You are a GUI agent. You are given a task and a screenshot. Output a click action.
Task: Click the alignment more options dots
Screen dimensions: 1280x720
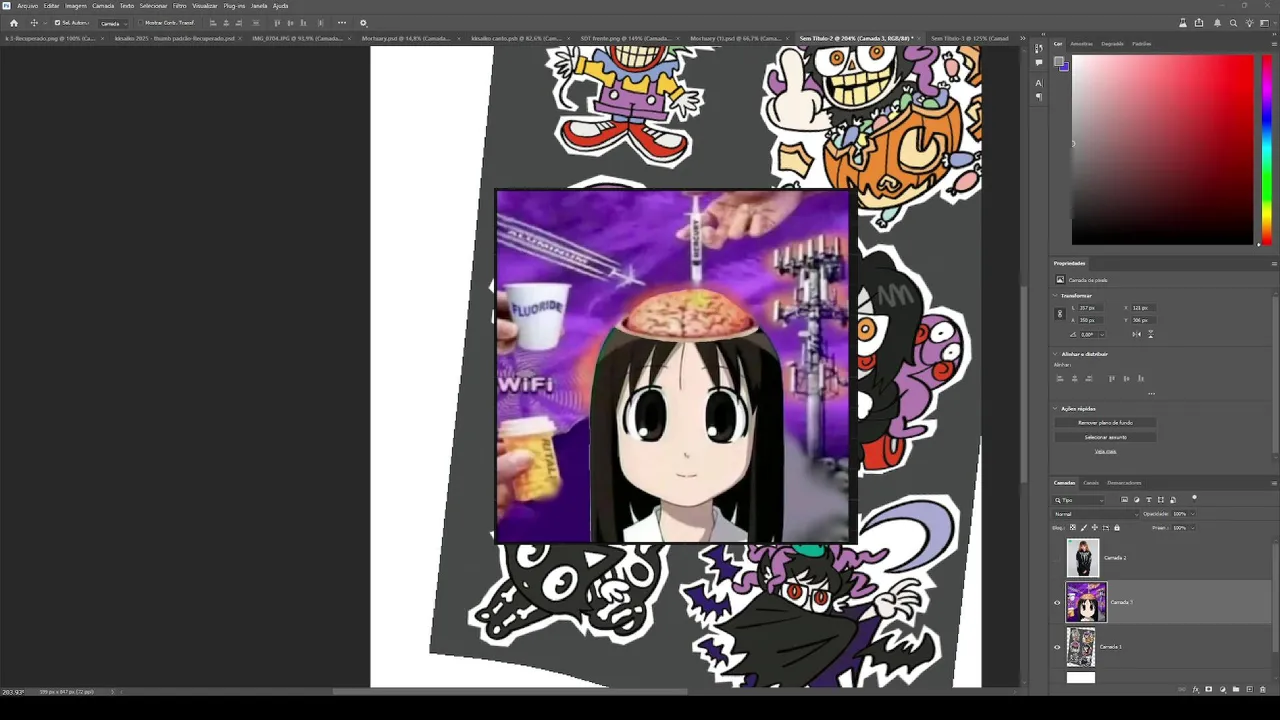pyautogui.click(x=1151, y=393)
